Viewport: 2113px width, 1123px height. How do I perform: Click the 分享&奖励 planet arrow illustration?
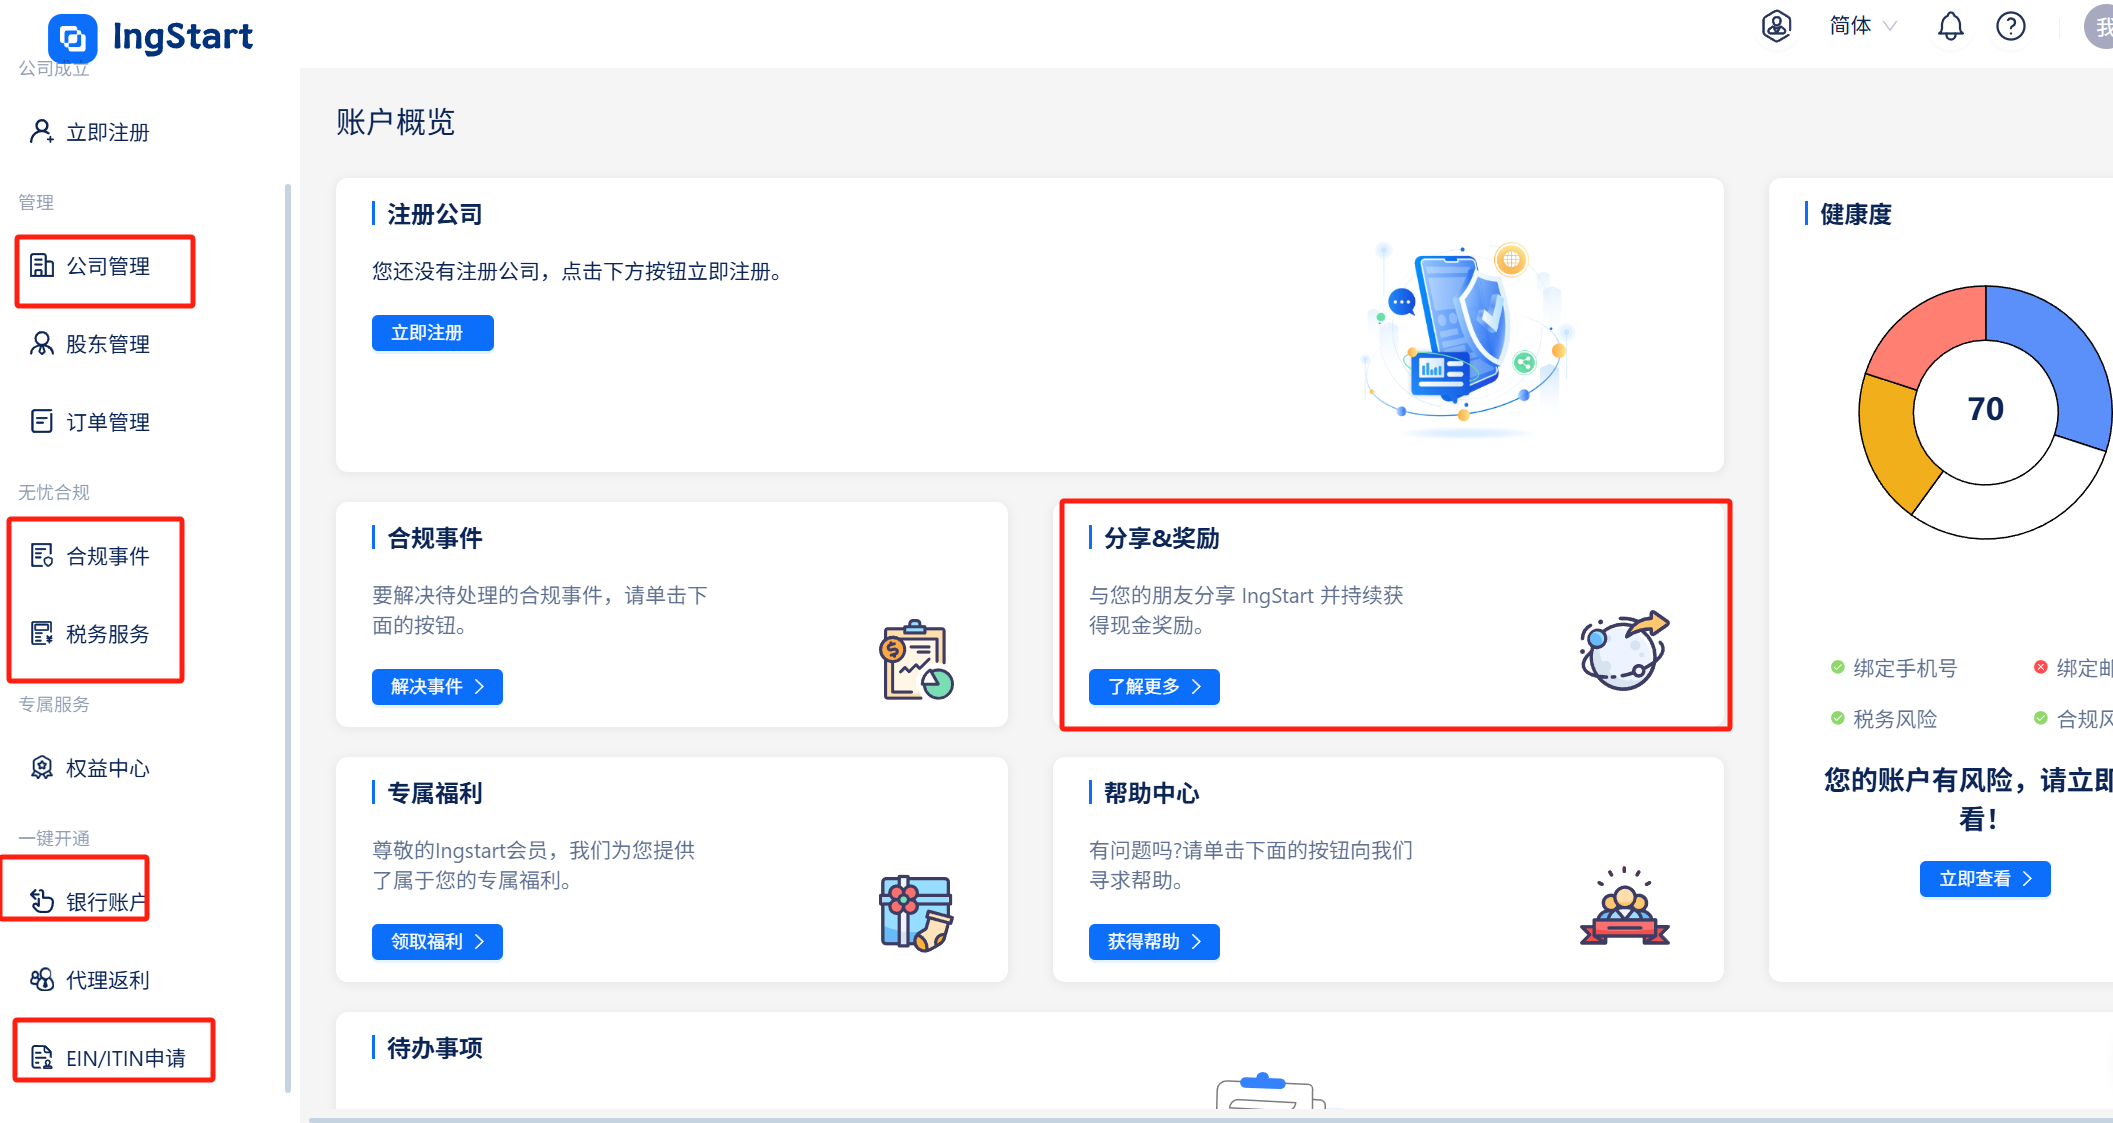pyautogui.click(x=1625, y=651)
